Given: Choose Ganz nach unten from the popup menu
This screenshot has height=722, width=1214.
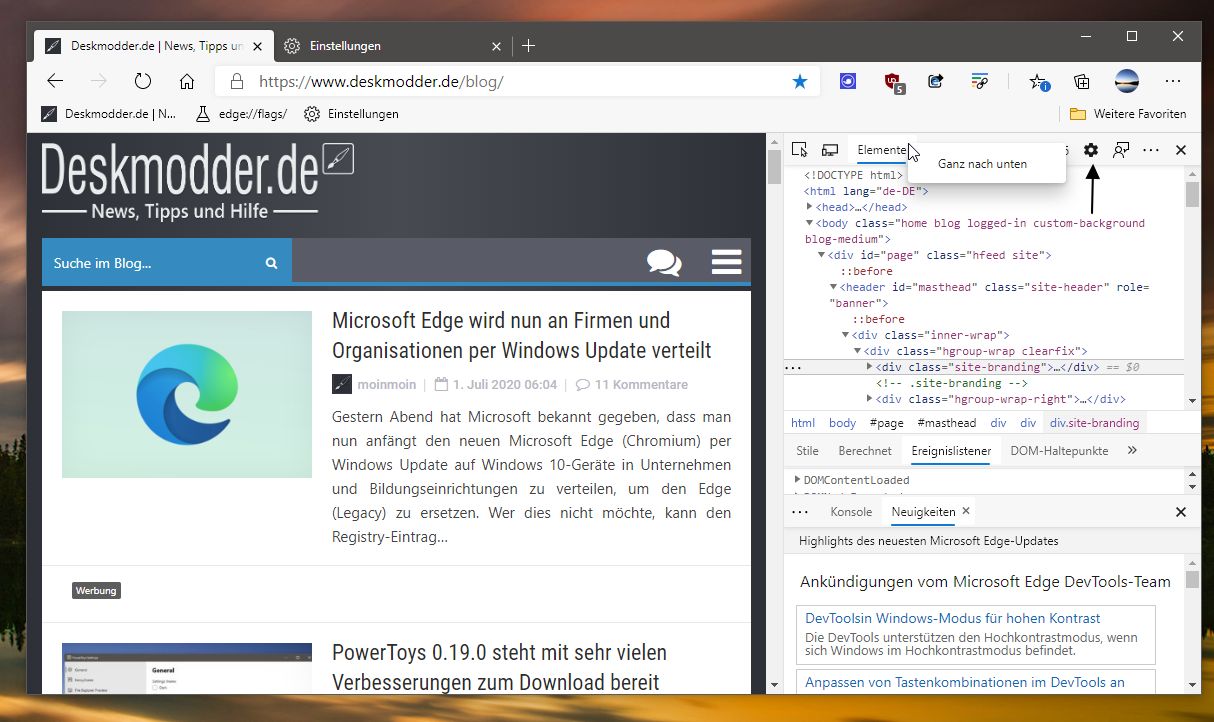Looking at the screenshot, I should (985, 164).
